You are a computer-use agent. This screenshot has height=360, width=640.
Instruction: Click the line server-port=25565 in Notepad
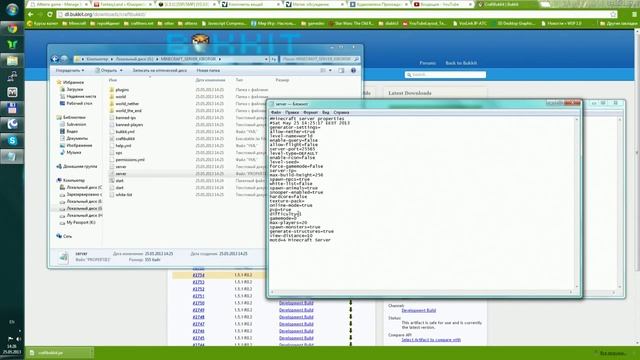coord(292,149)
